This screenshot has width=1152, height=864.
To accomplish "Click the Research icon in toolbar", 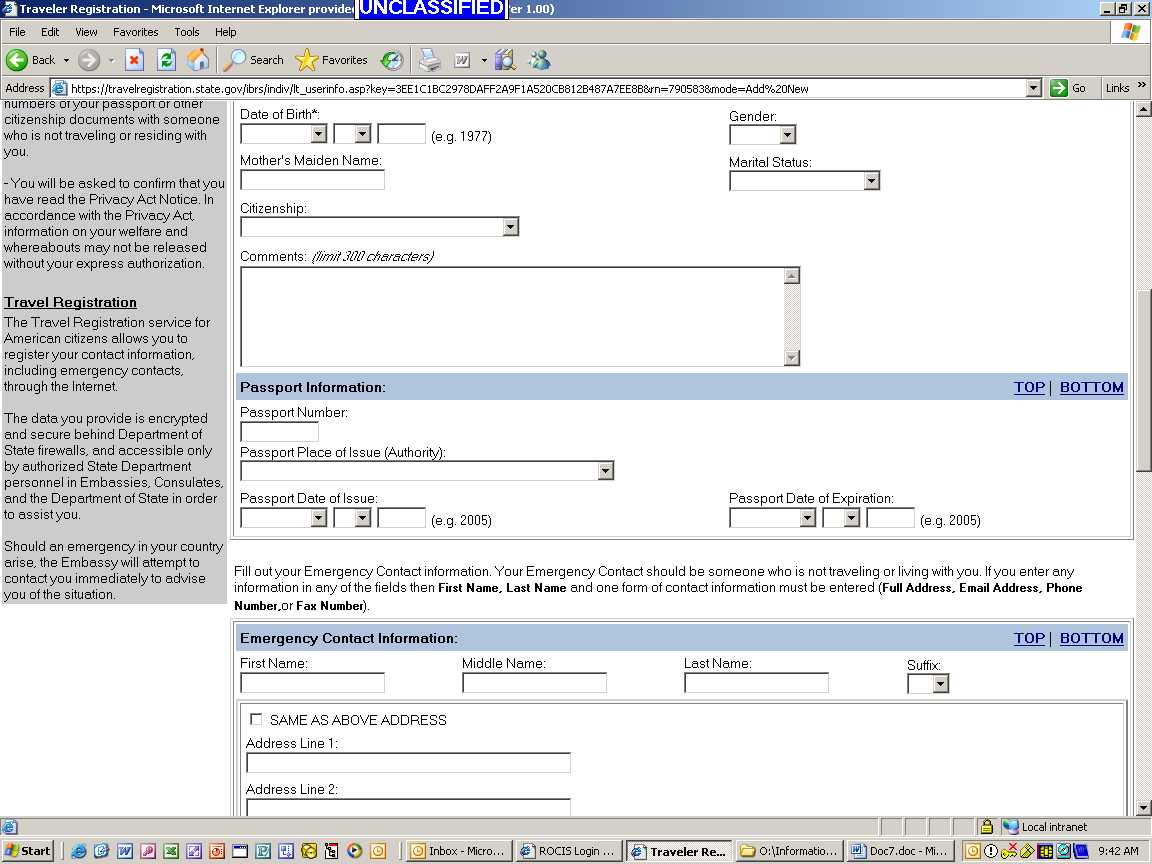I will click(505, 60).
